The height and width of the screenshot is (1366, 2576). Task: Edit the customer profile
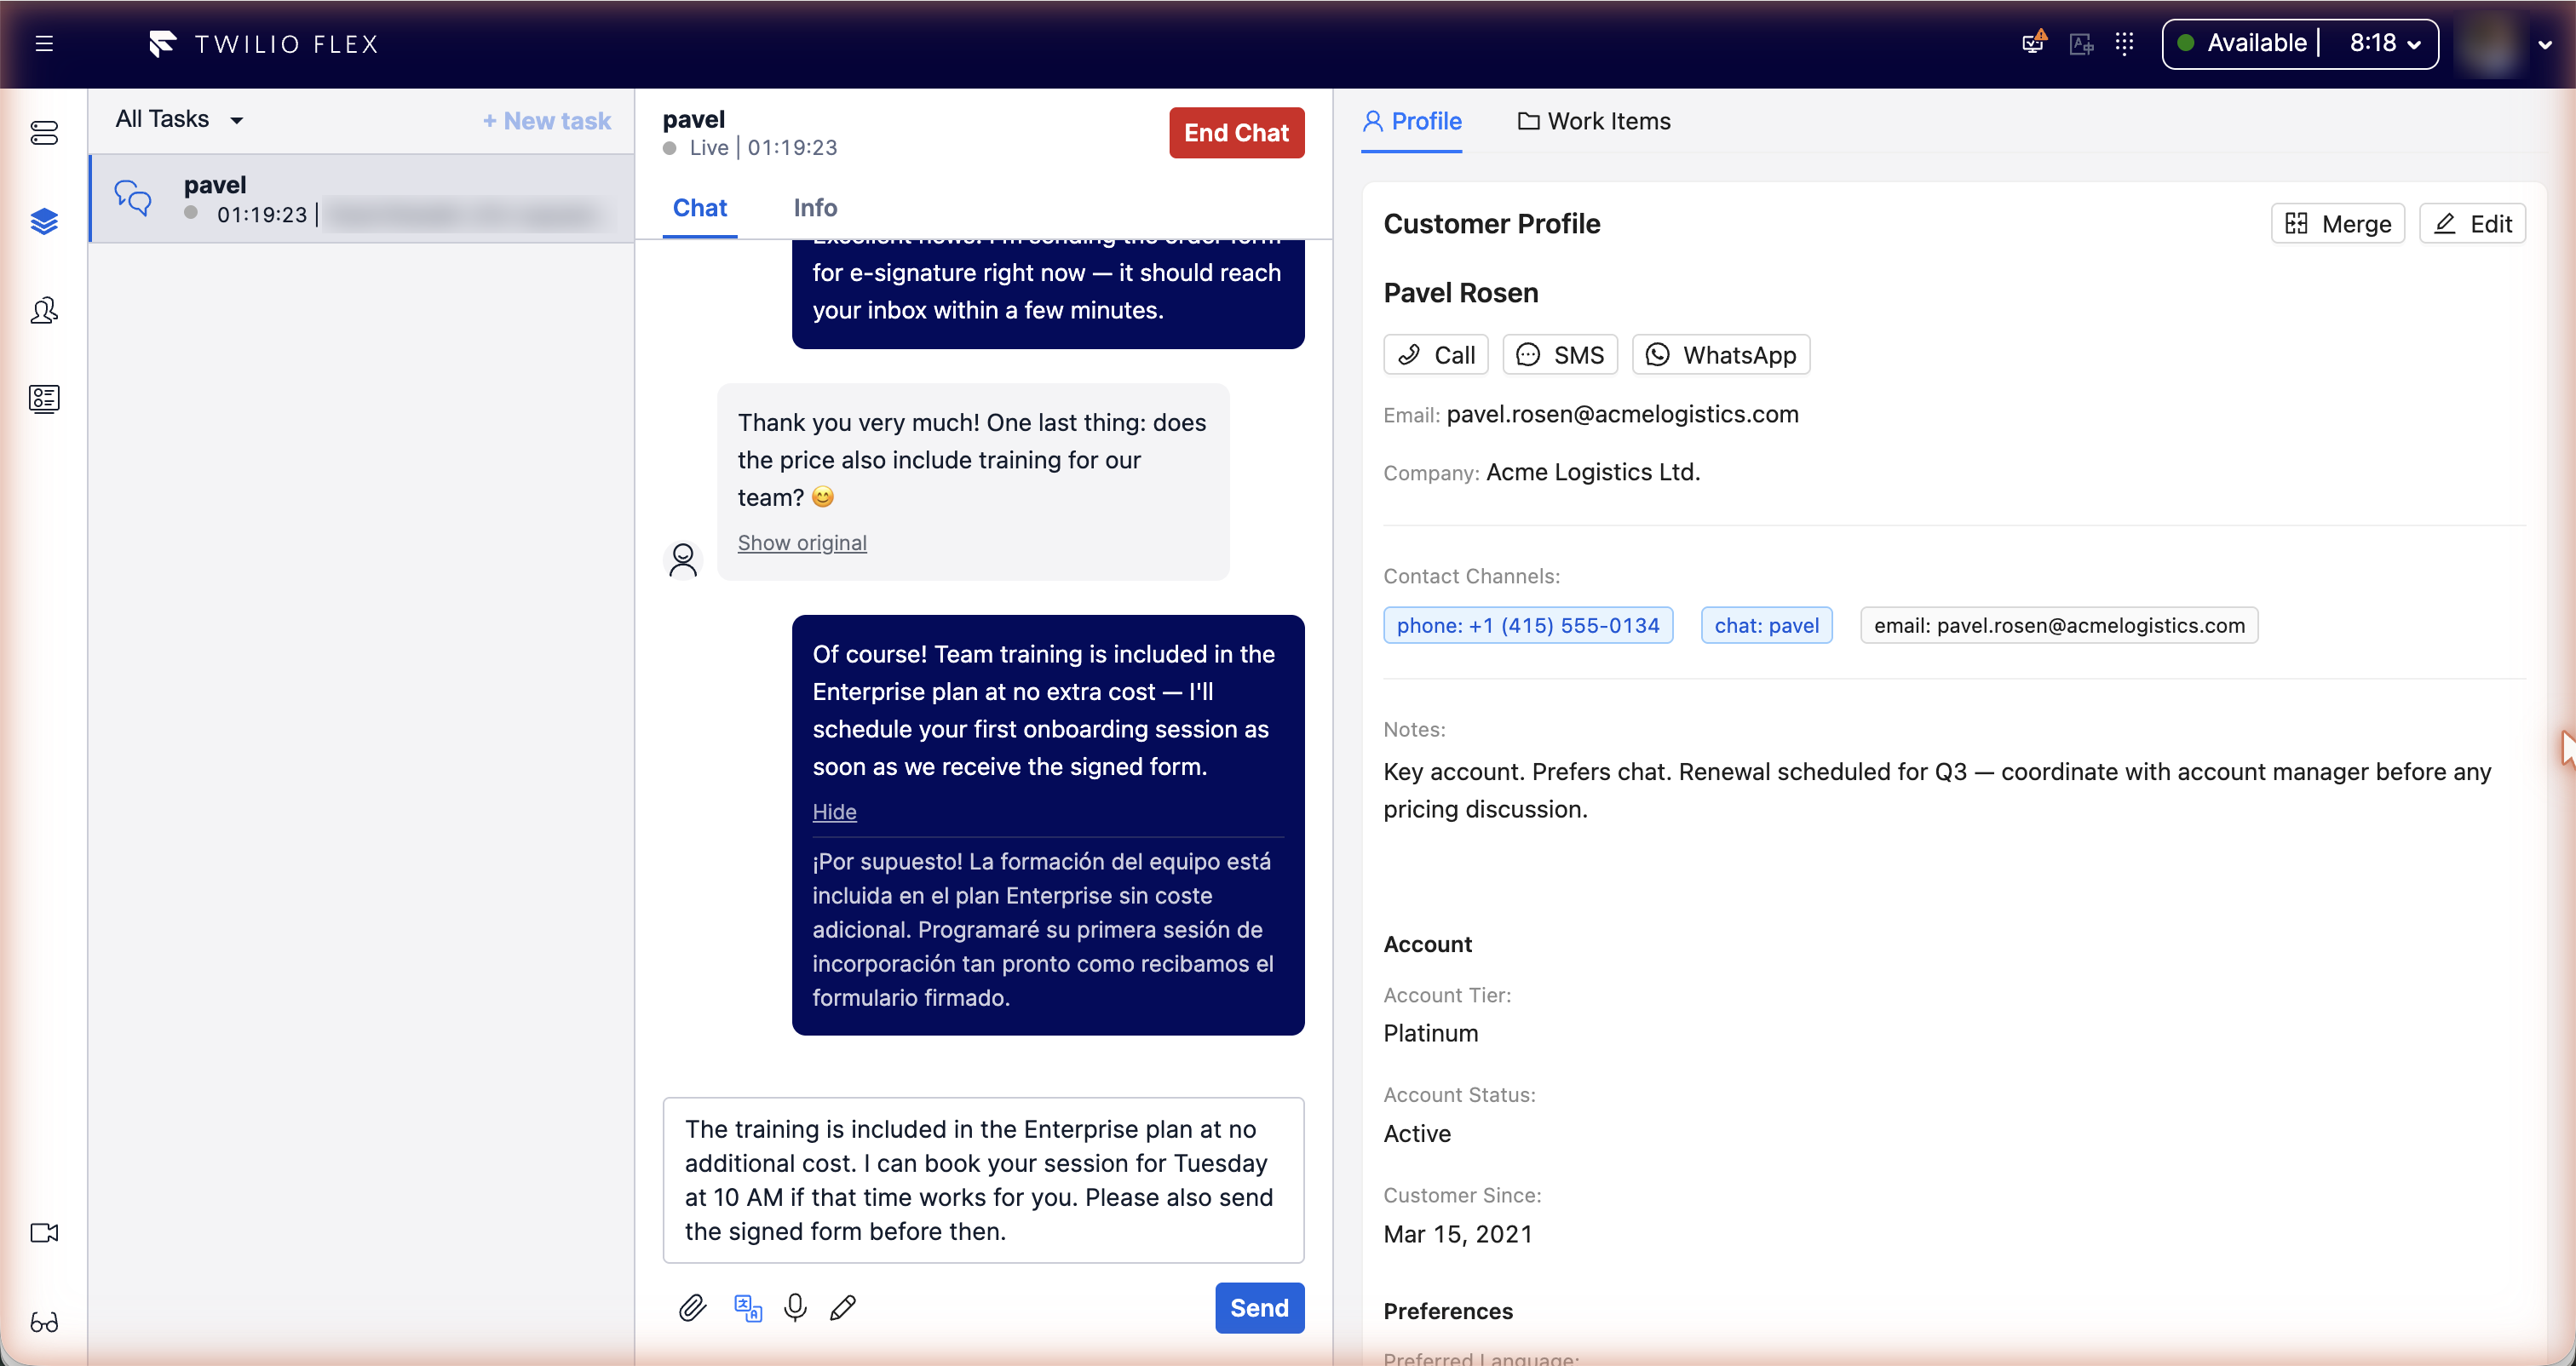point(2472,223)
